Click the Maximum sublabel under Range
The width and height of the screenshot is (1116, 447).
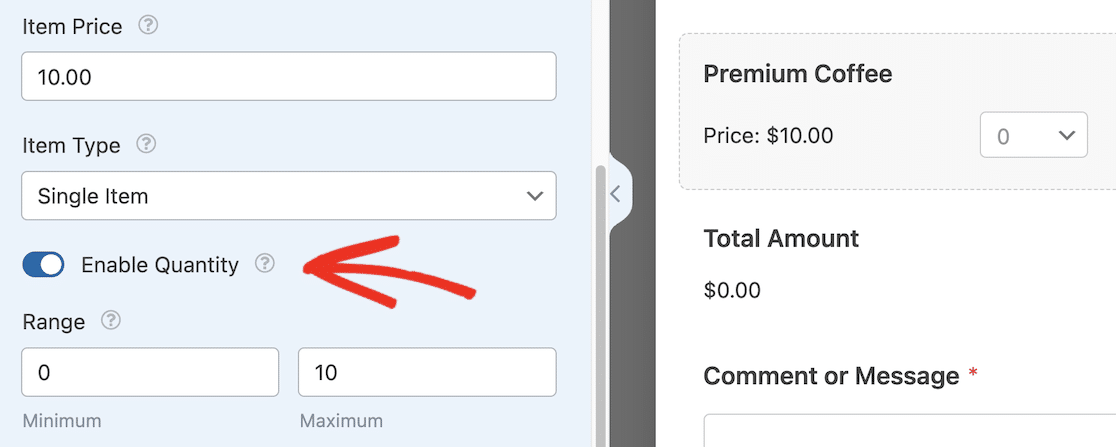(x=340, y=421)
